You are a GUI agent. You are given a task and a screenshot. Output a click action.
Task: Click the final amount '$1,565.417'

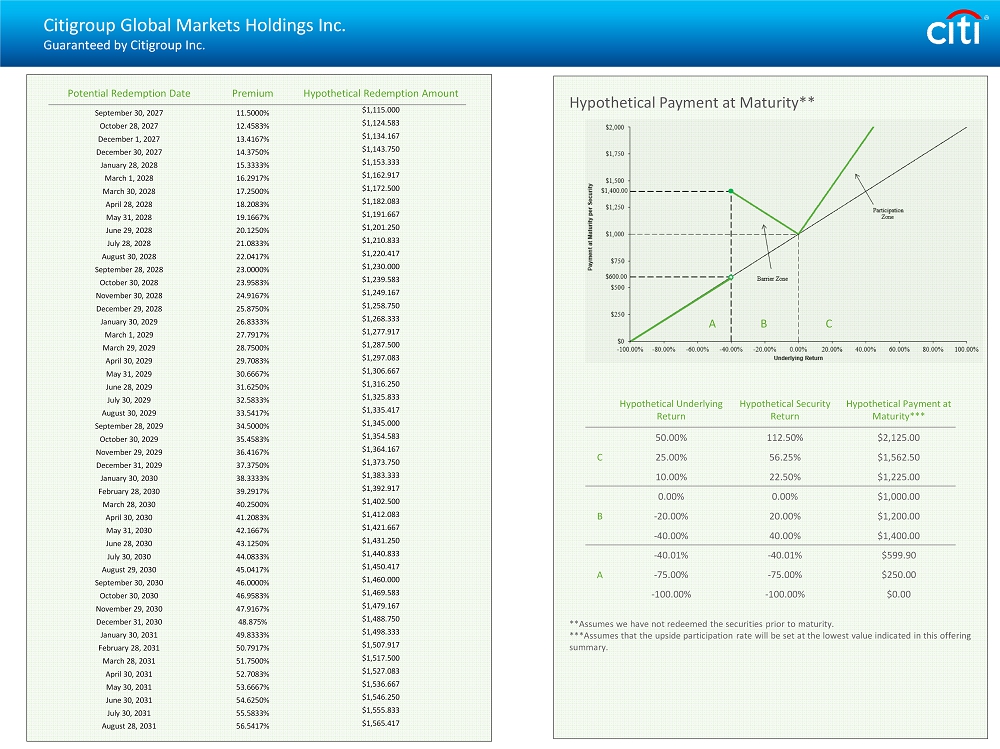(381, 723)
